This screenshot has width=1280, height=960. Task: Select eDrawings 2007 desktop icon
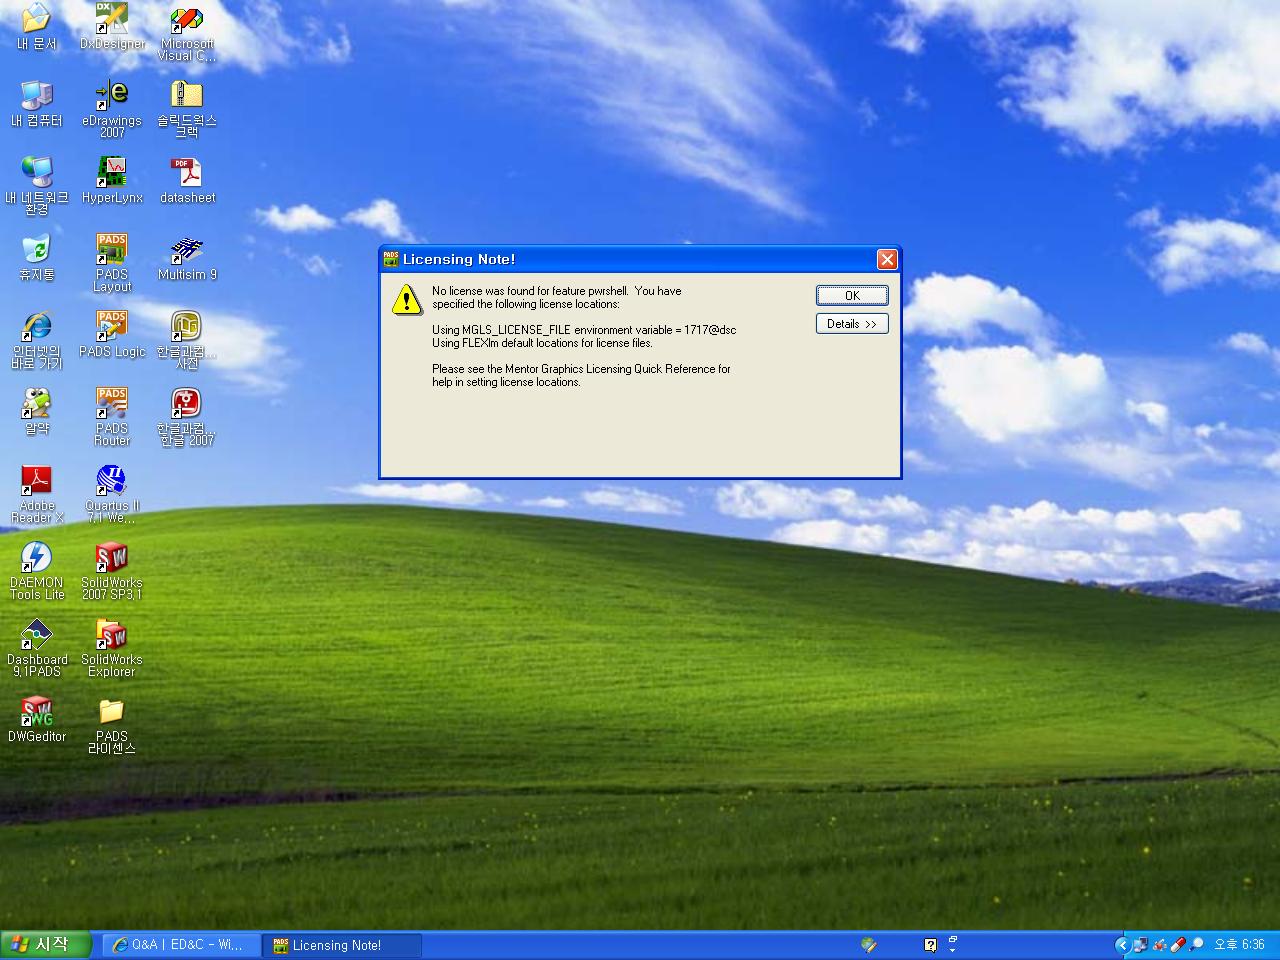(112, 97)
